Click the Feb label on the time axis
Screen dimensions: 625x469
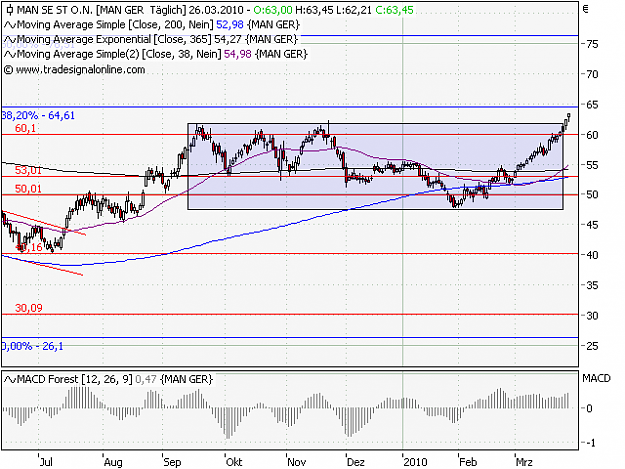point(468,462)
